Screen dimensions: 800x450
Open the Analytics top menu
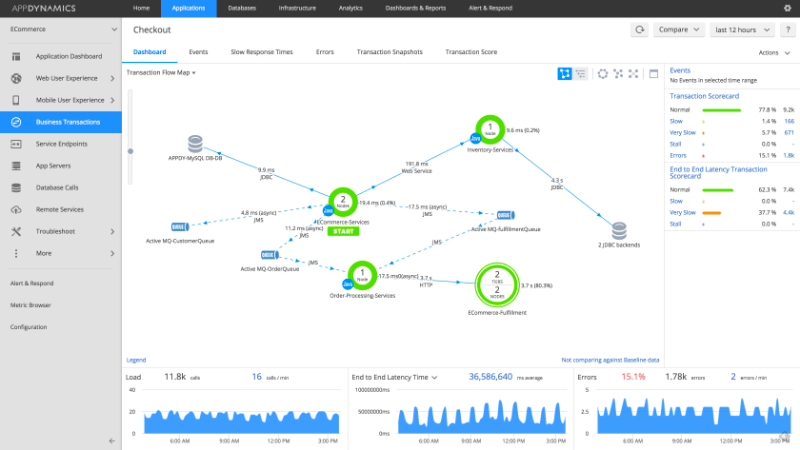[351, 8]
